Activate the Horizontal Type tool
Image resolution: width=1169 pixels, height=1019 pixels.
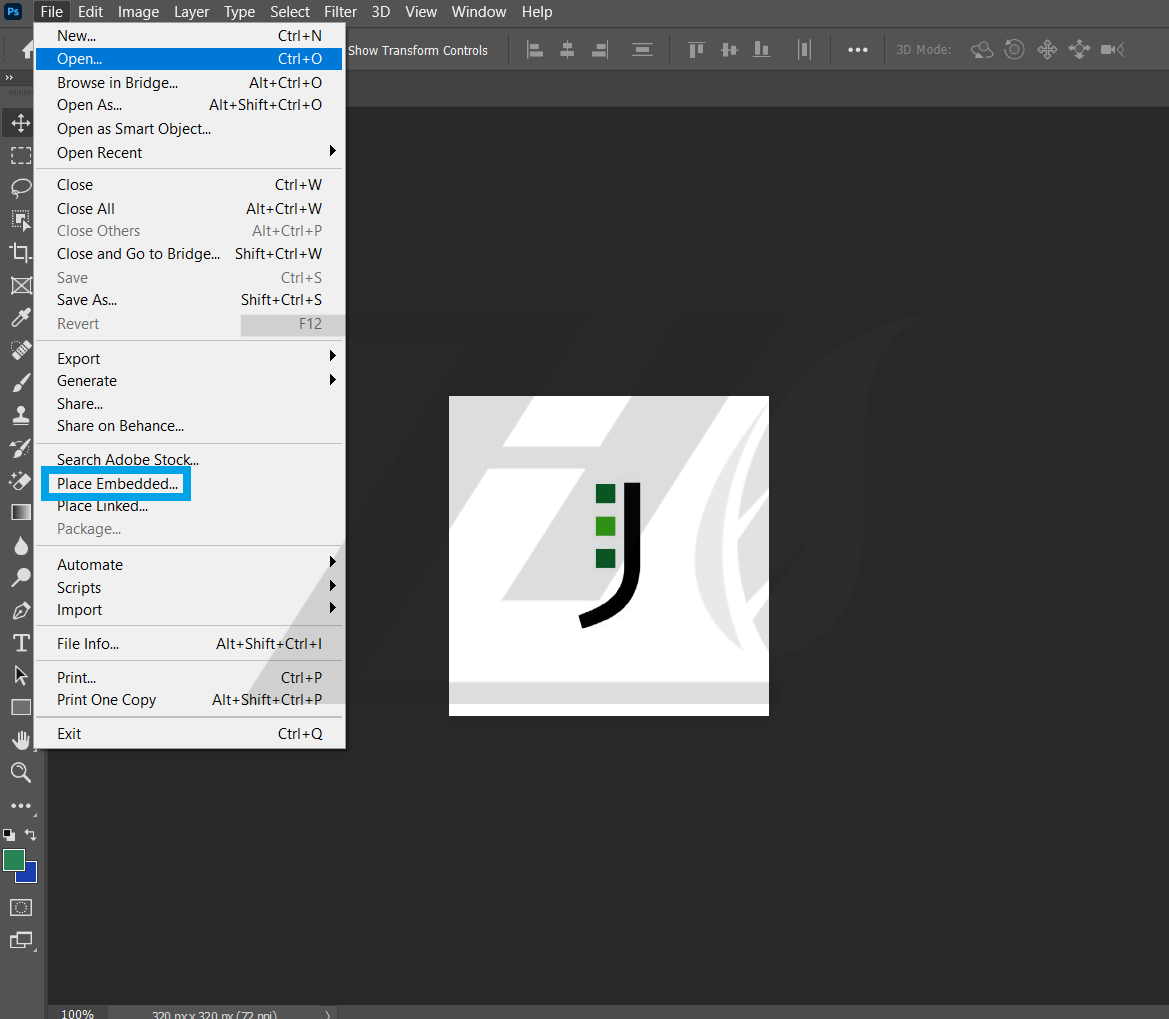point(20,642)
